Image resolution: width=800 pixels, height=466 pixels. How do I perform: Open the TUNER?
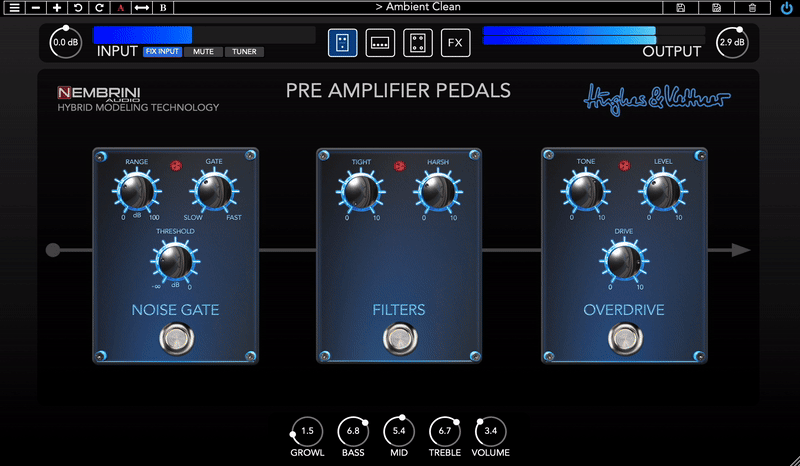click(244, 52)
